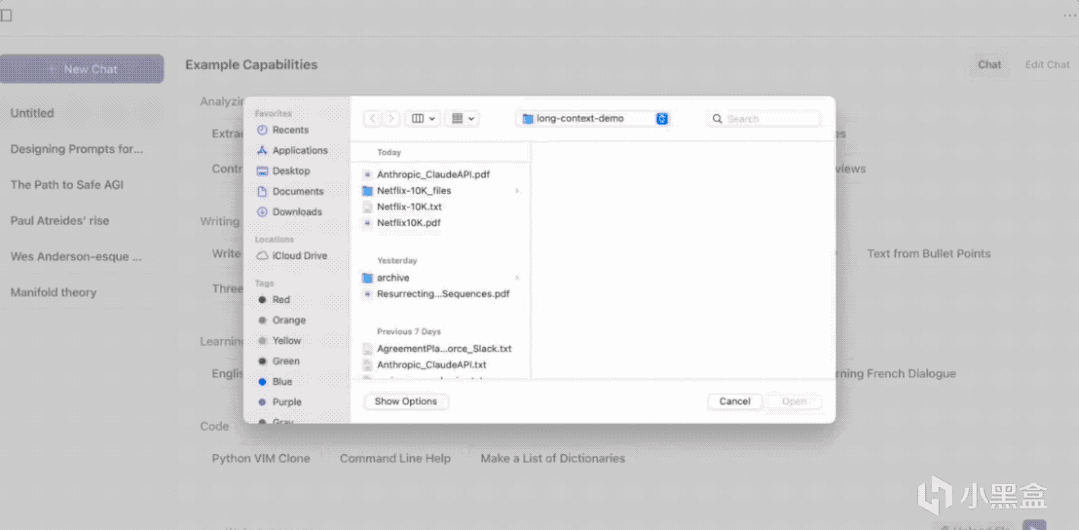The image size is (1079, 530).
Task: Go forward in the file dialog
Action: [391, 118]
